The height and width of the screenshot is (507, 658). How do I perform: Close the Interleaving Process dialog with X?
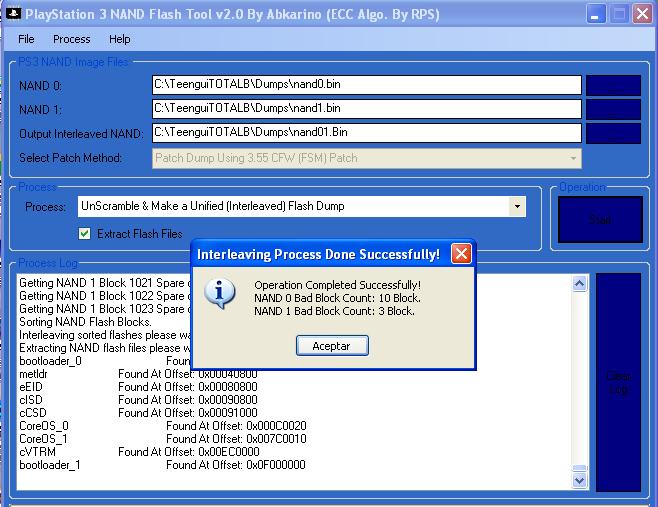tap(461, 254)
